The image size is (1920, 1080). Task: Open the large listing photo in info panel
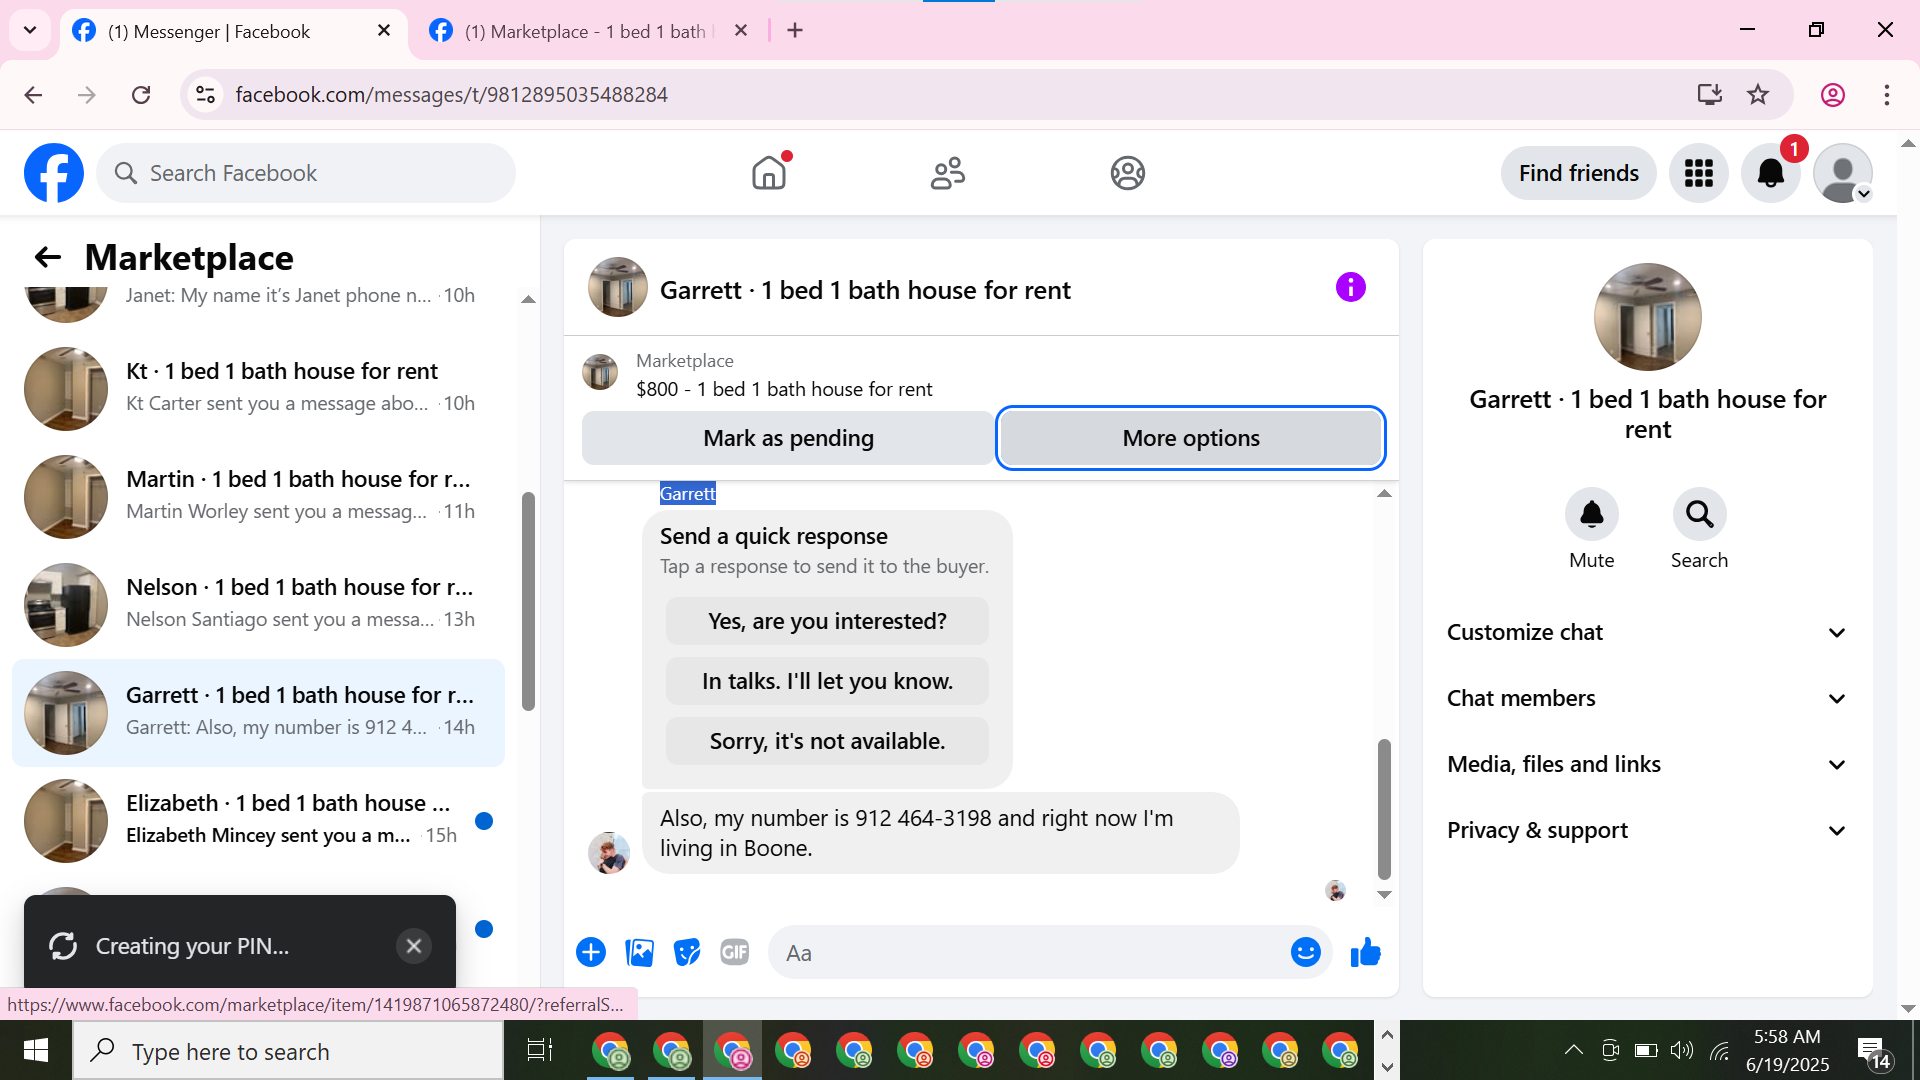pos(1647,317)
